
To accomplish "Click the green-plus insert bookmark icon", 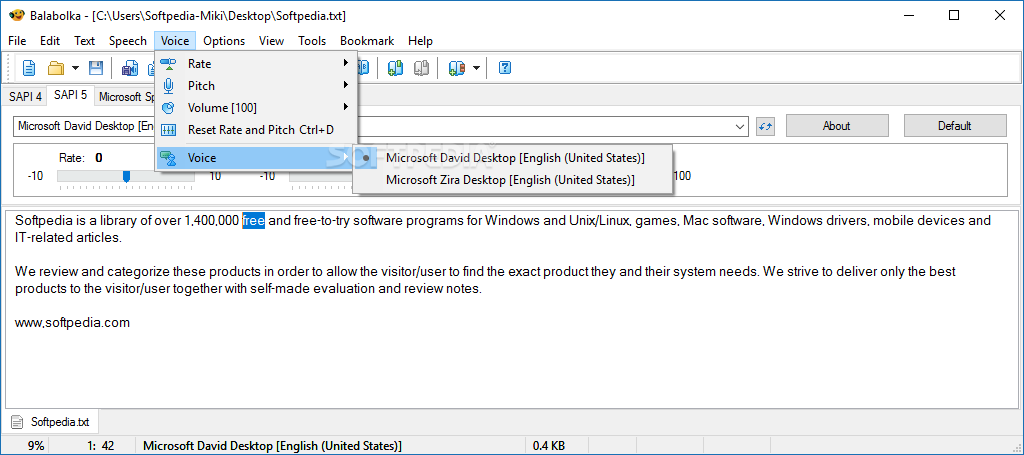I will point(394,68).
